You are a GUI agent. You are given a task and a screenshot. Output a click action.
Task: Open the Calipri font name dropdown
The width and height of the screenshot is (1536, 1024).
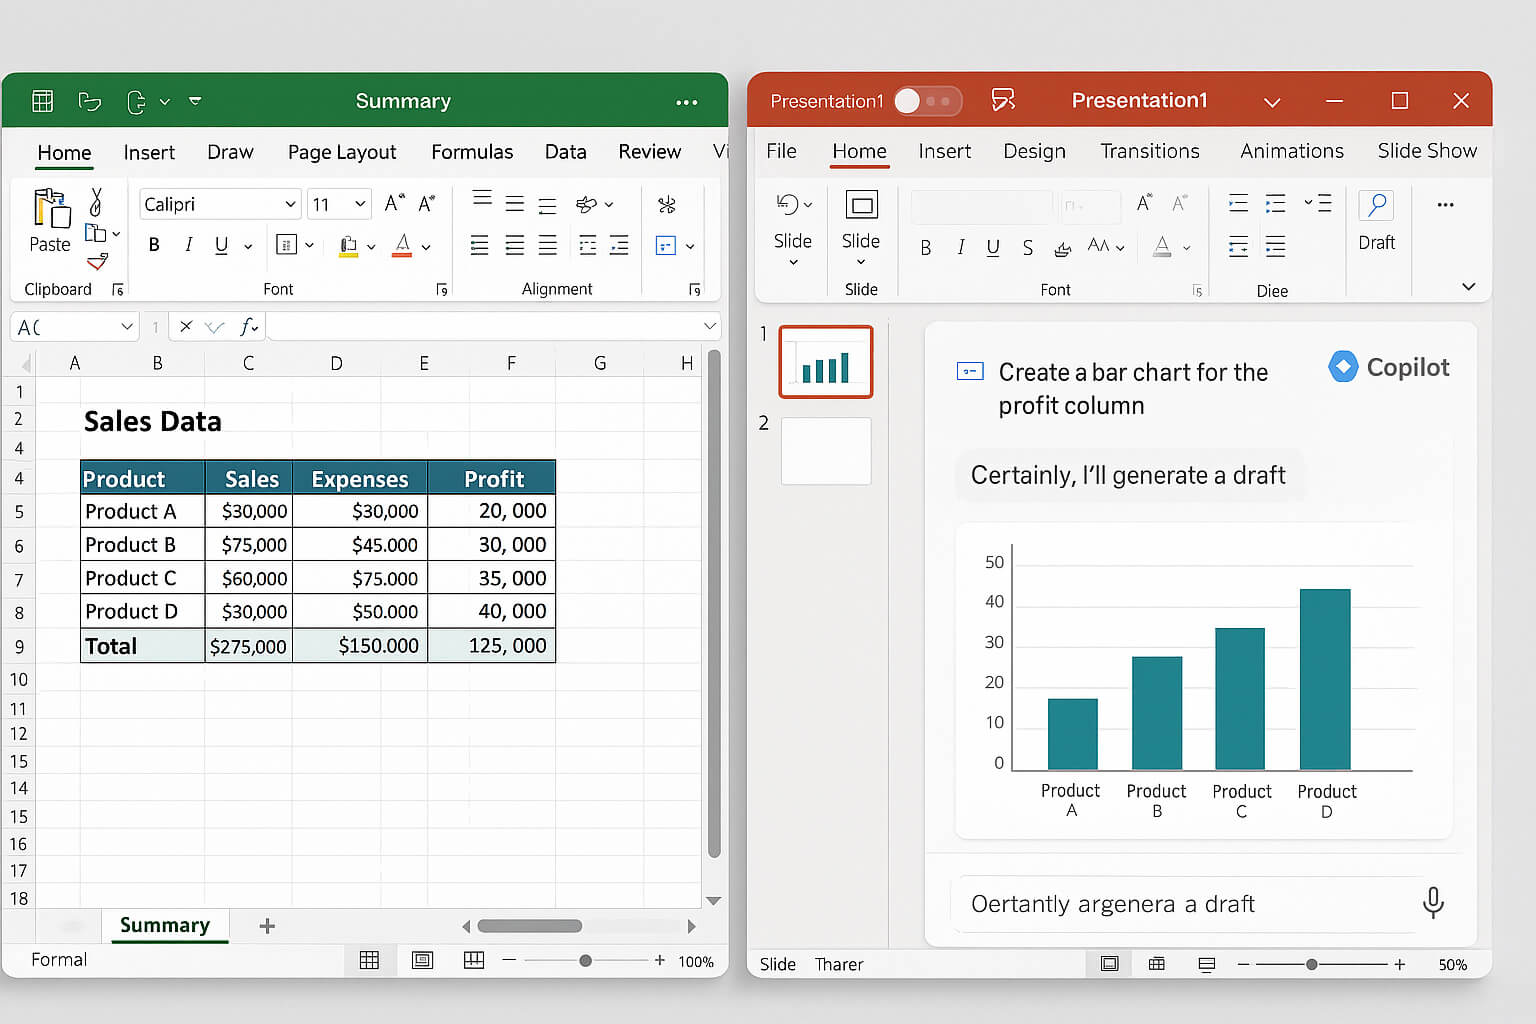[x=290, y=204]
